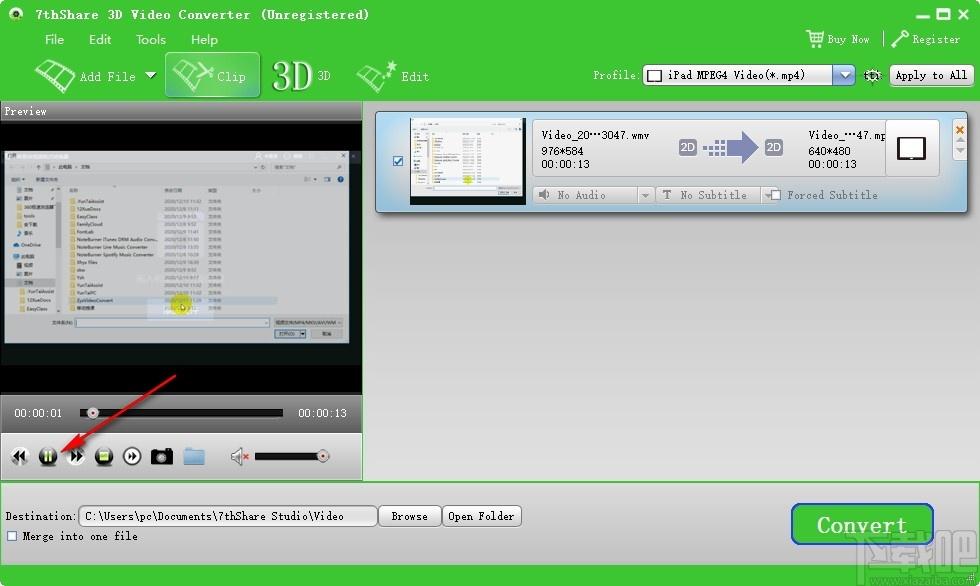Screen dimensions: 980x586
Task: Click the Buy Now cart link
Action: (838, 39)
